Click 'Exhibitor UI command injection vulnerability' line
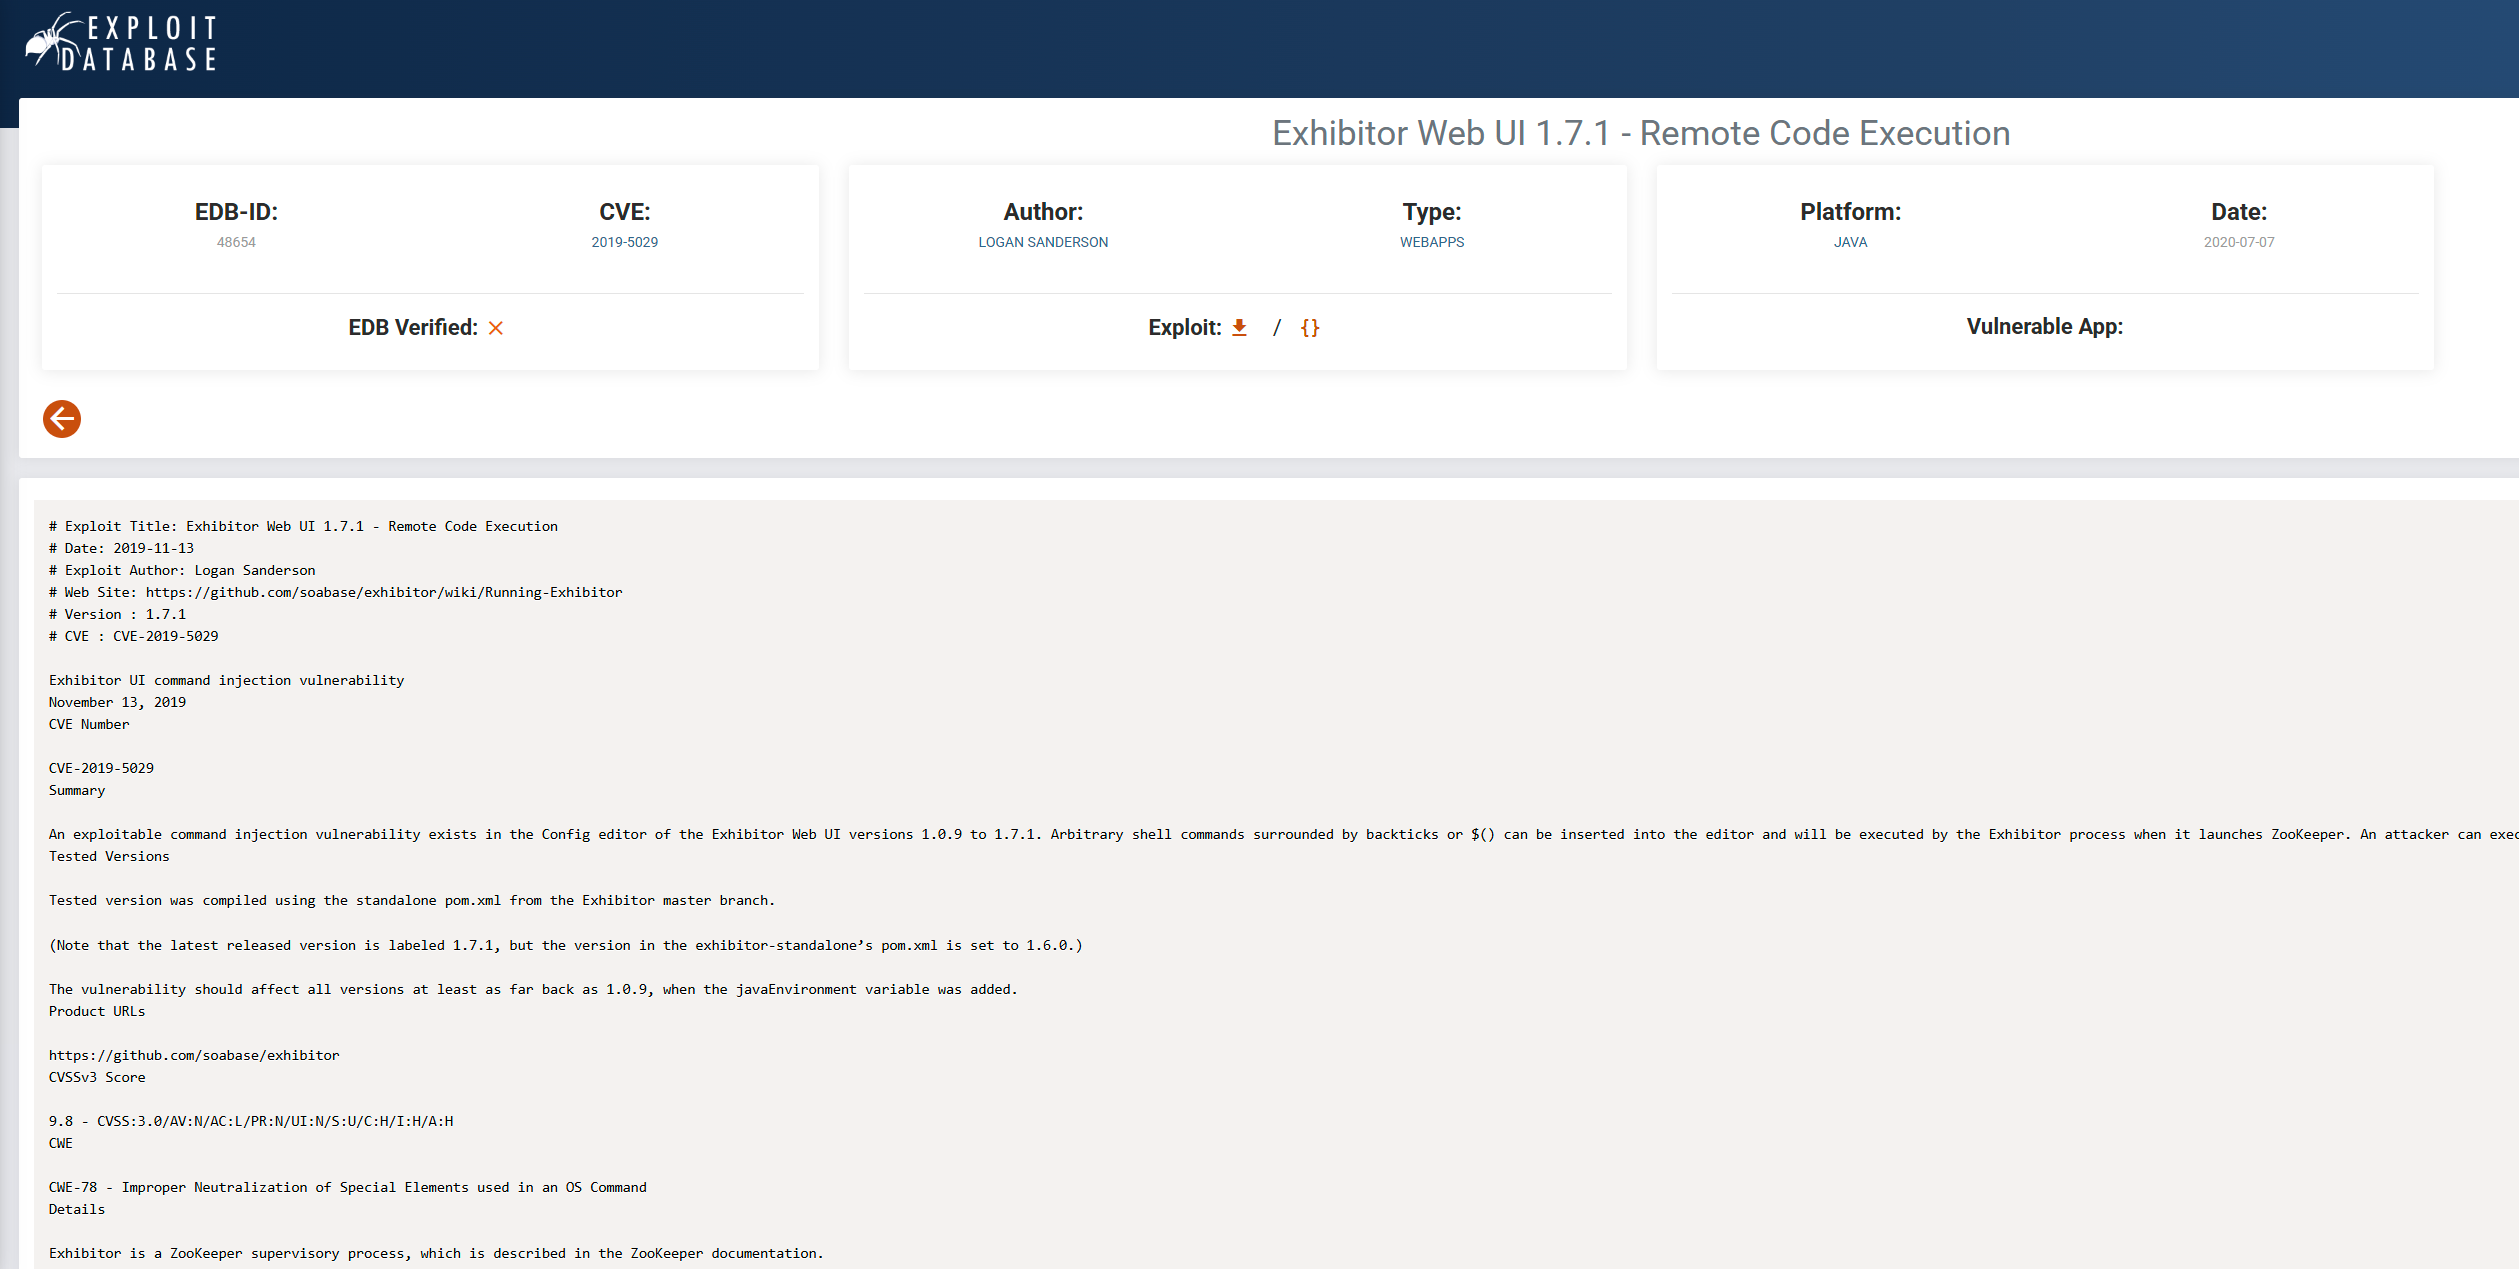 226,680
